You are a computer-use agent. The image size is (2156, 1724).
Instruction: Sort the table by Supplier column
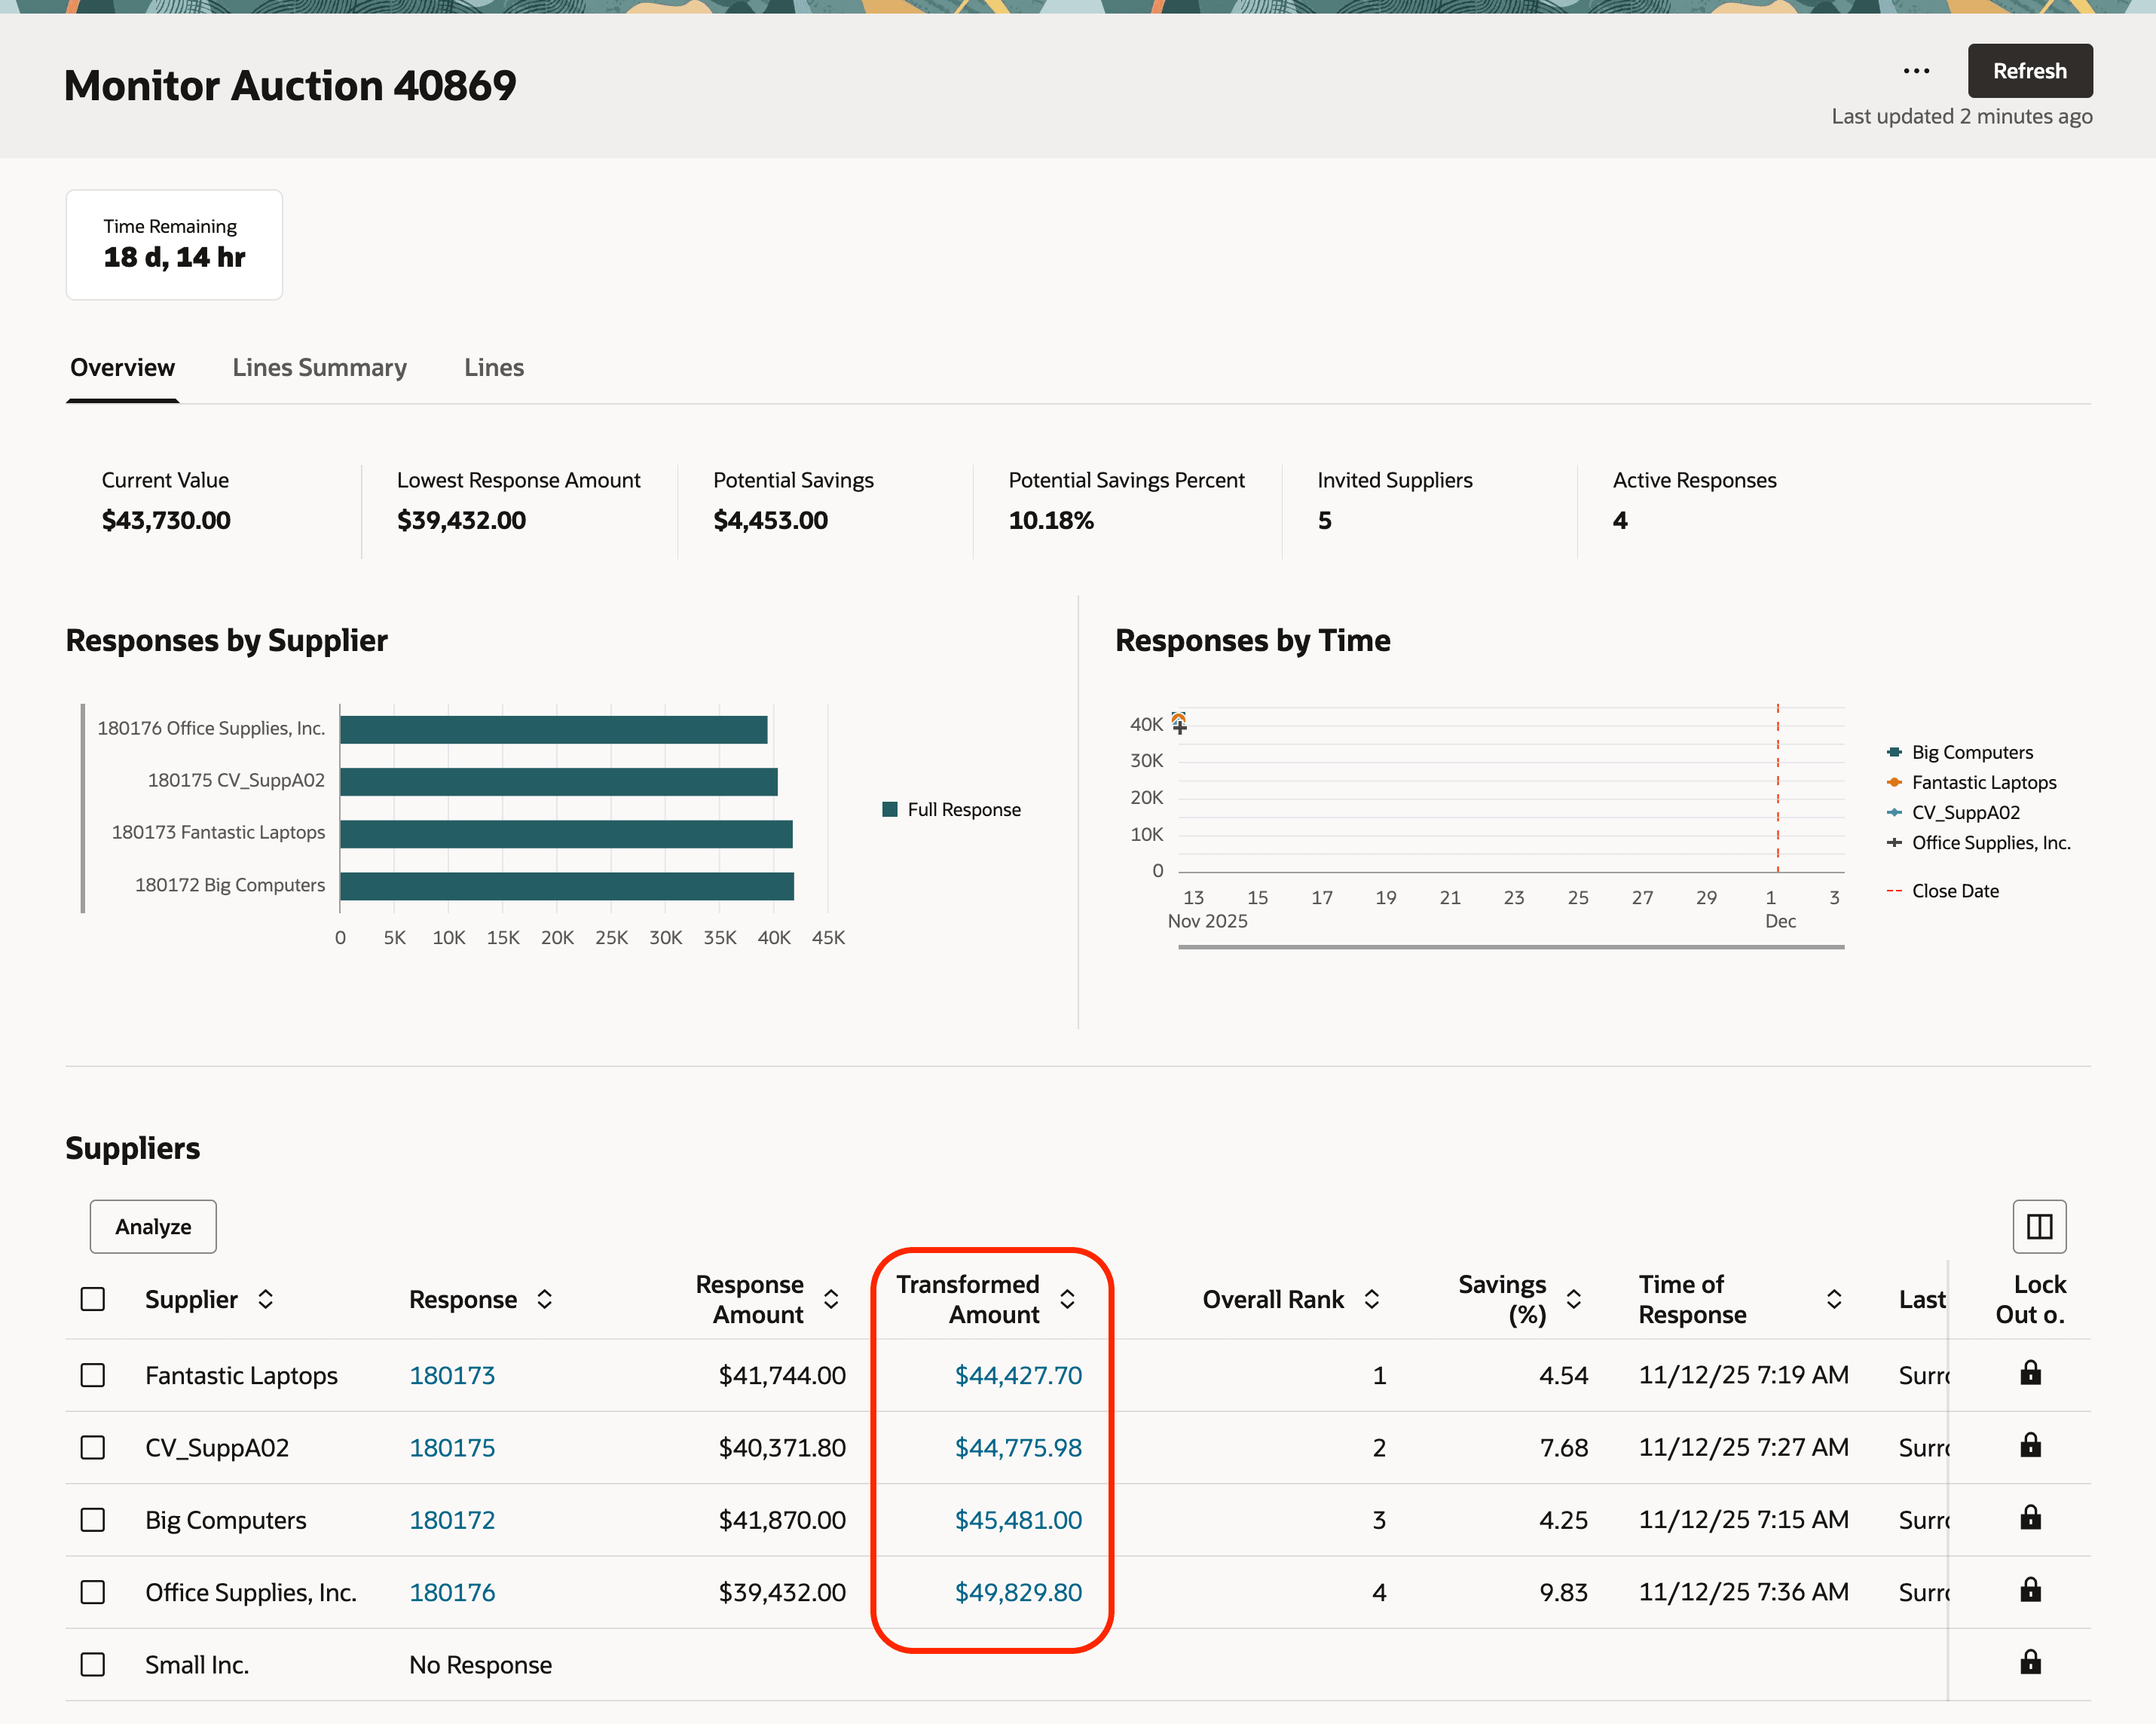tap(266, 1299)
